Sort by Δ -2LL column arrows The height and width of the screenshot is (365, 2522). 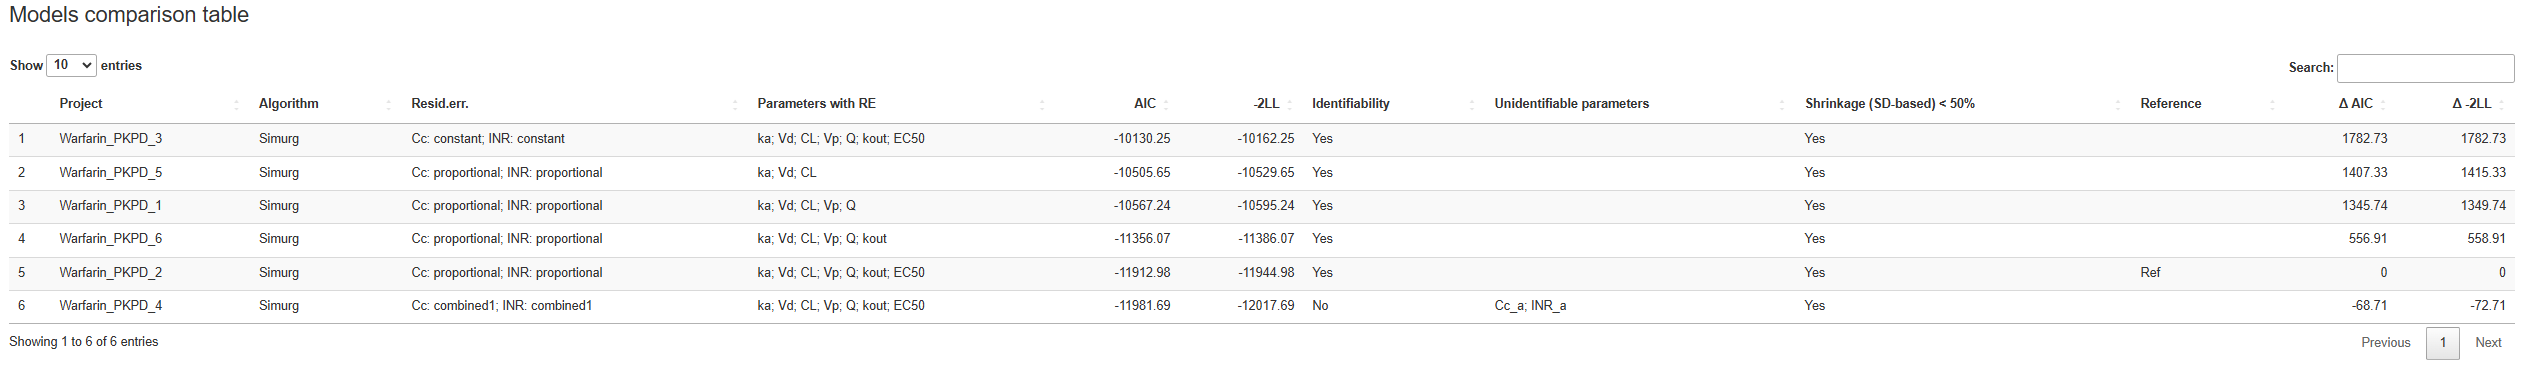tap(2502, 104)
